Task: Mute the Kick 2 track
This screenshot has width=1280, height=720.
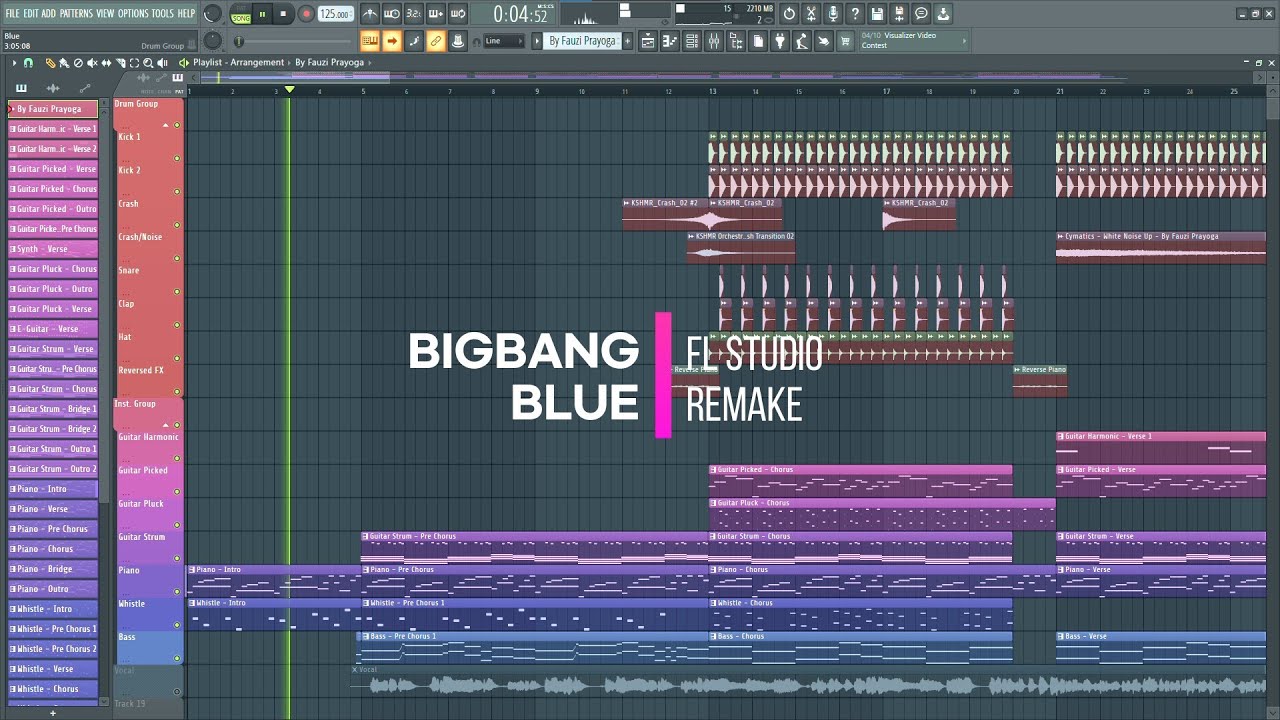Action: [x=177, y=191]
